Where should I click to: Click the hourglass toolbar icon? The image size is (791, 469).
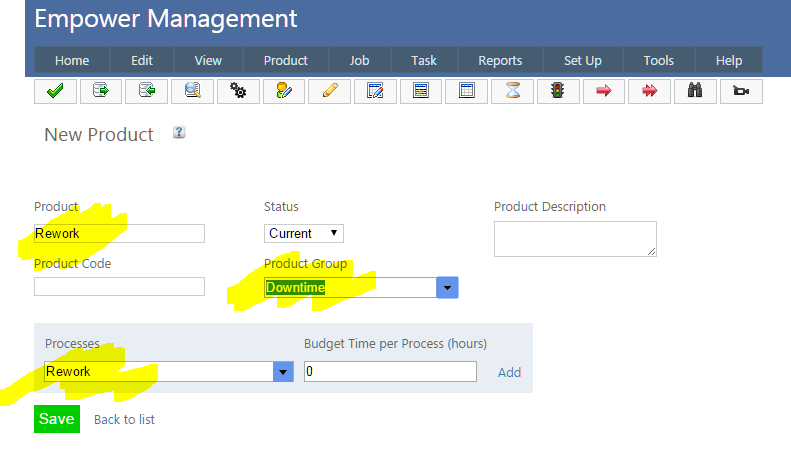tap(512, 91)
